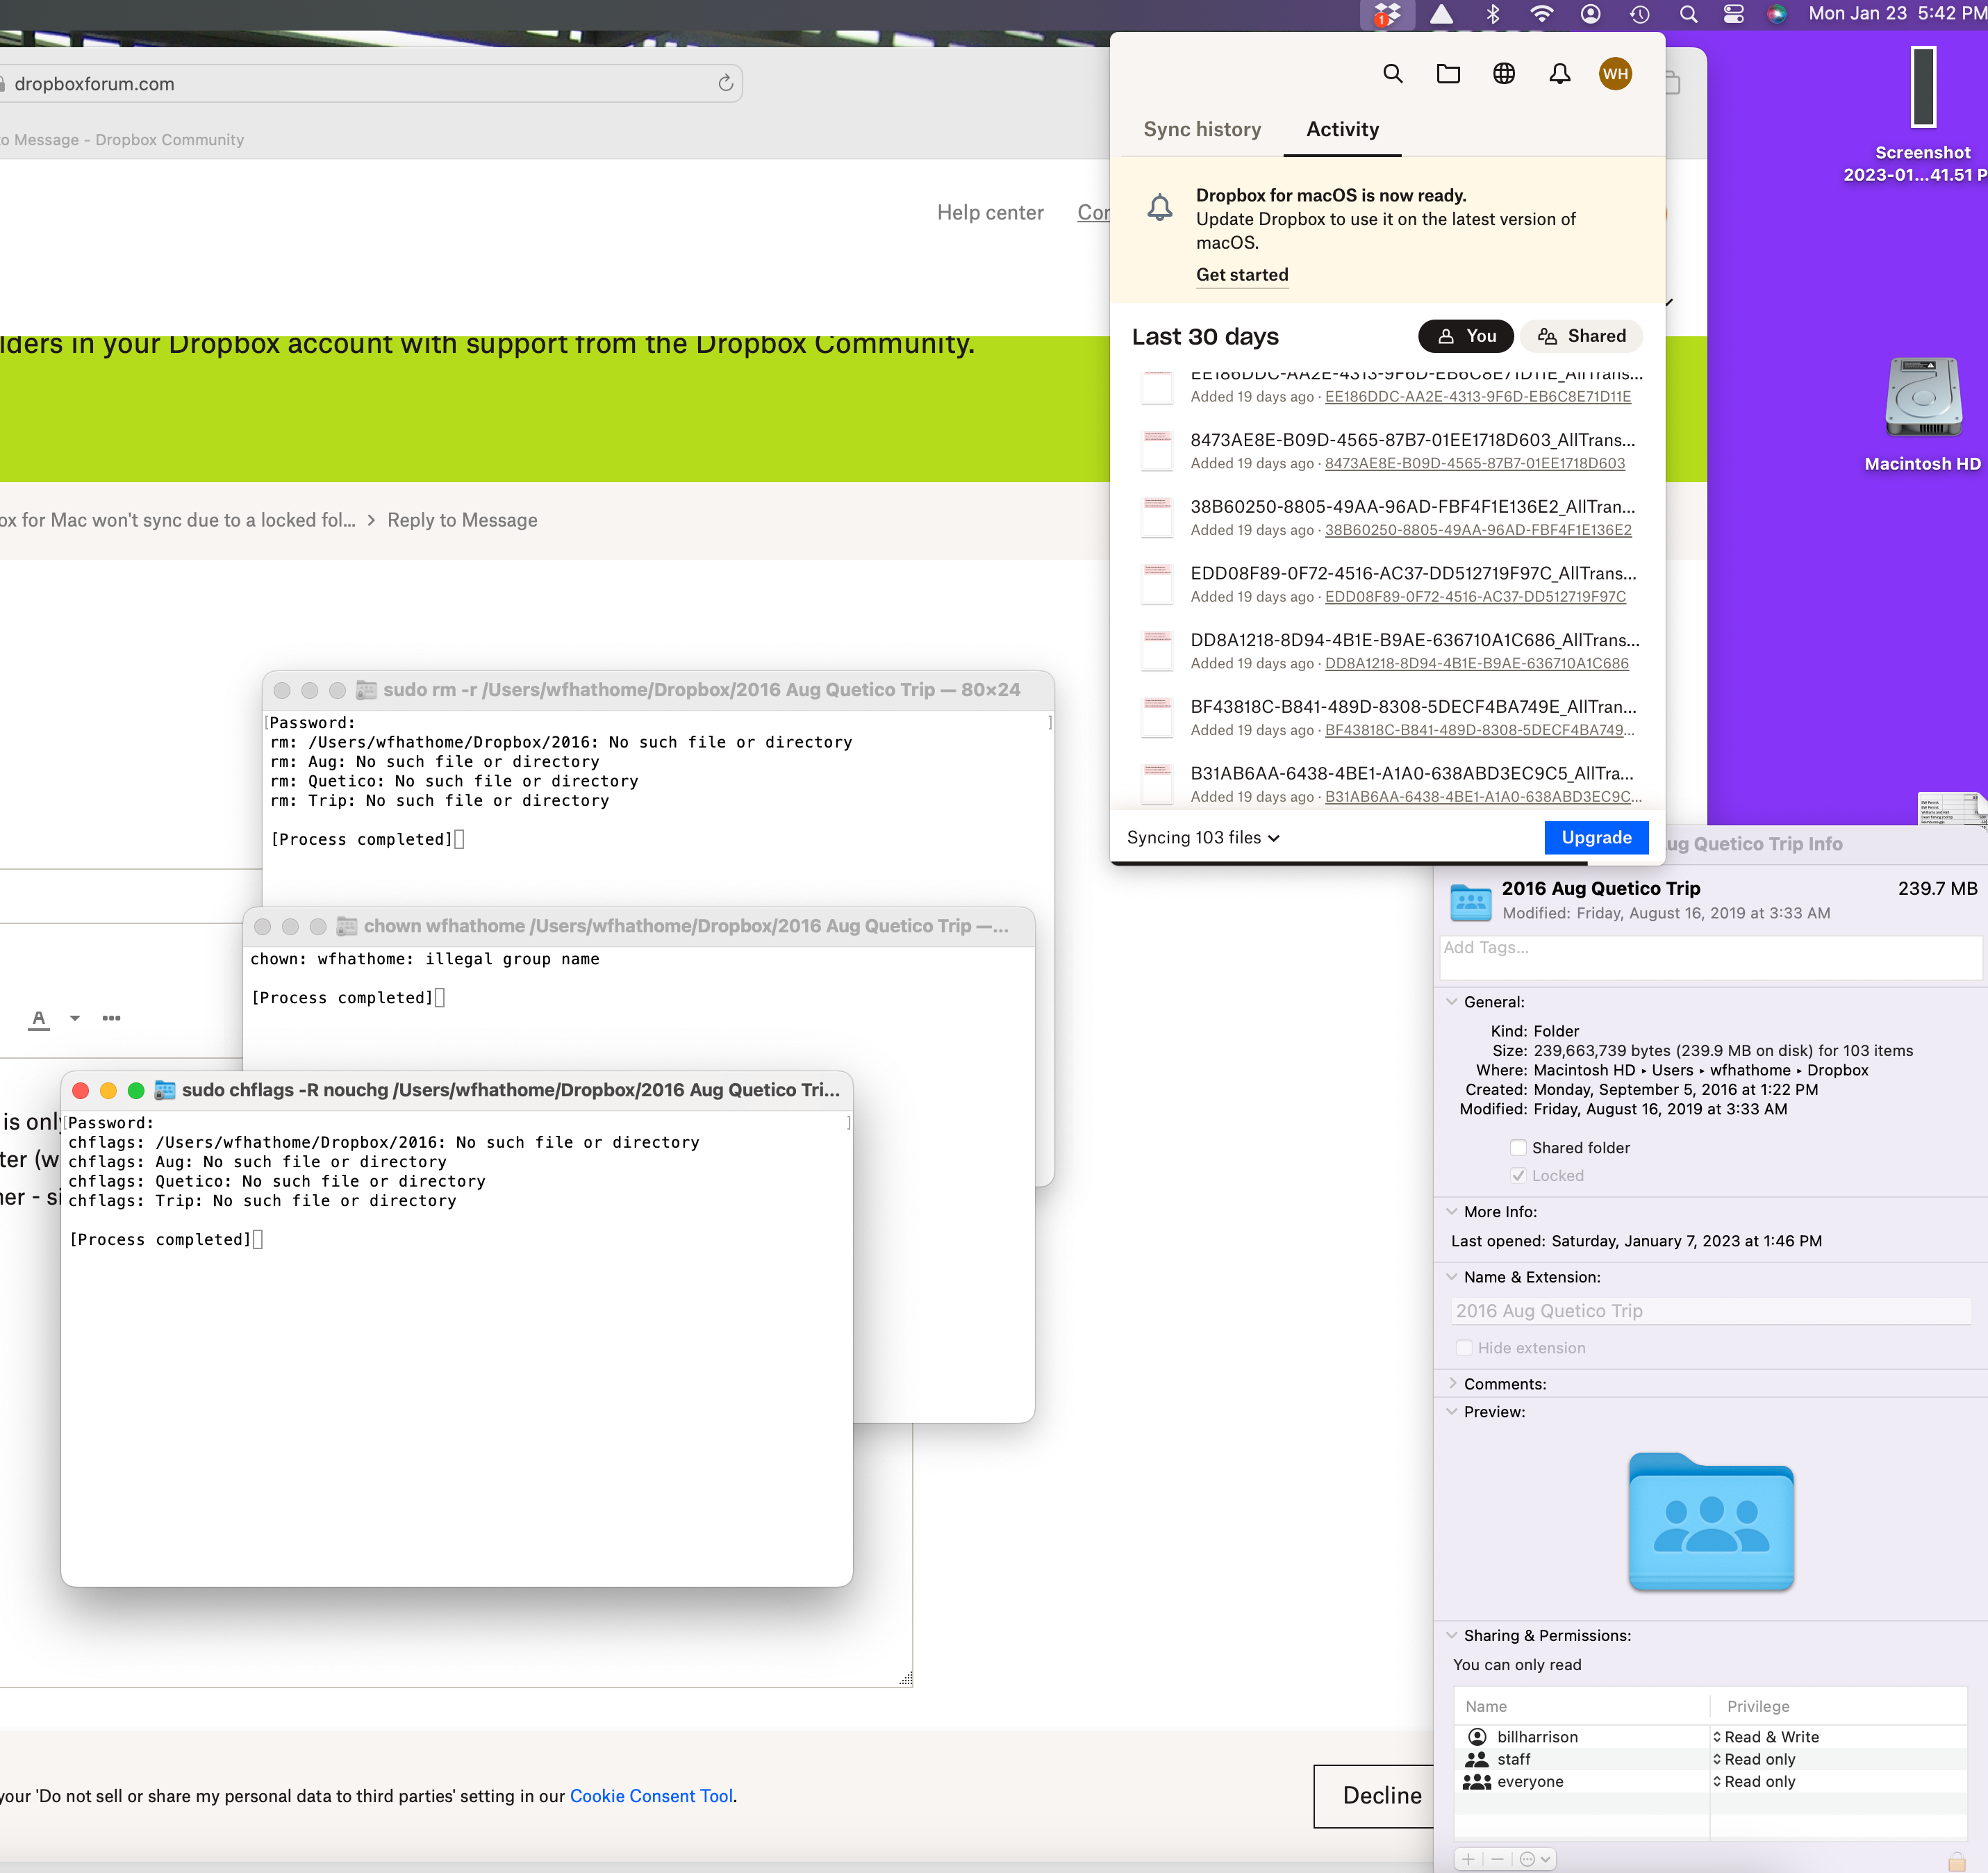Click the Dropbox search icon
This screenshot has width=1988, height=1873.
[x=1391, y=74]
